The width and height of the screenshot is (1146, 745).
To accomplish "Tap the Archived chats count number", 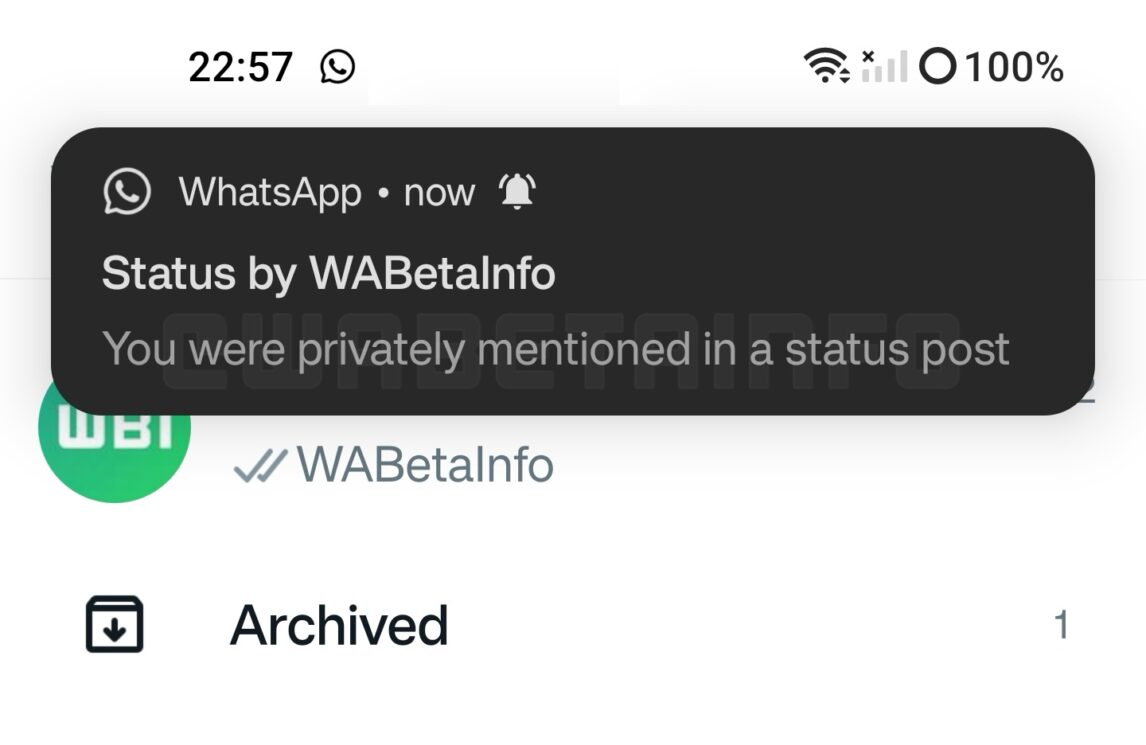I will (x=1061, y=626).
